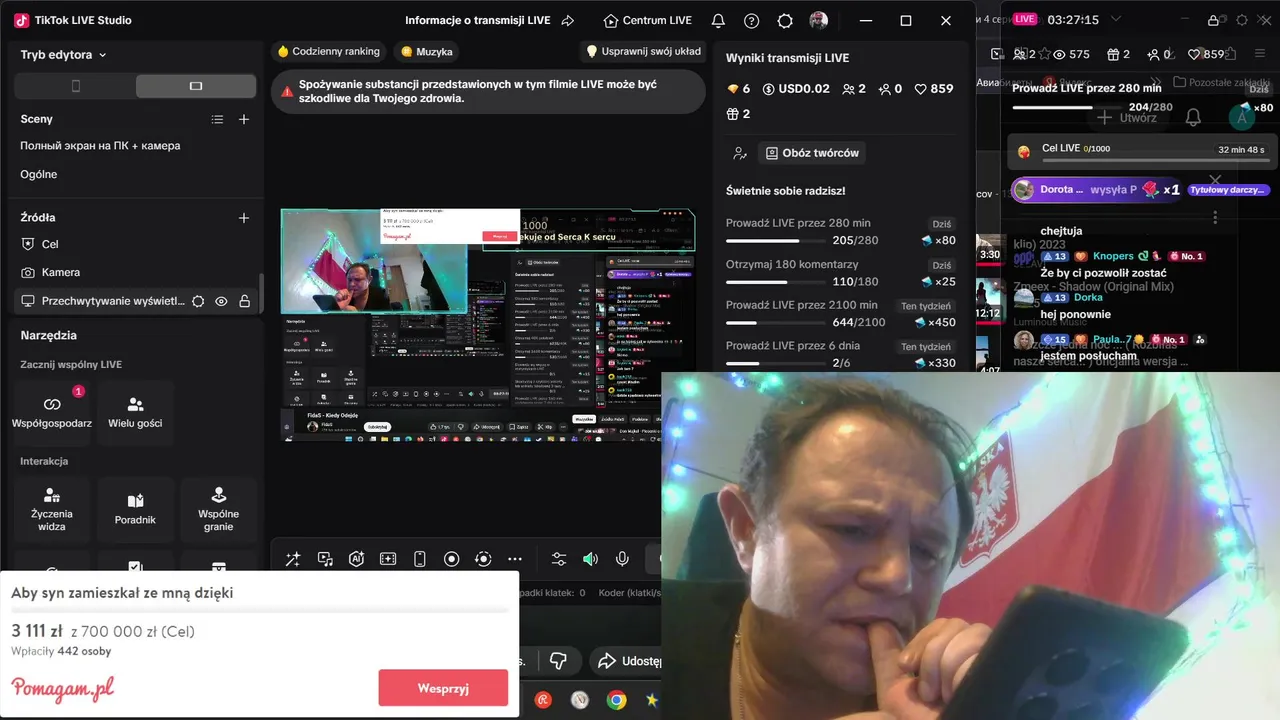The image size is (1280, 720).
Task: Switch to portrait orientation layout
Action: [76, 86]
